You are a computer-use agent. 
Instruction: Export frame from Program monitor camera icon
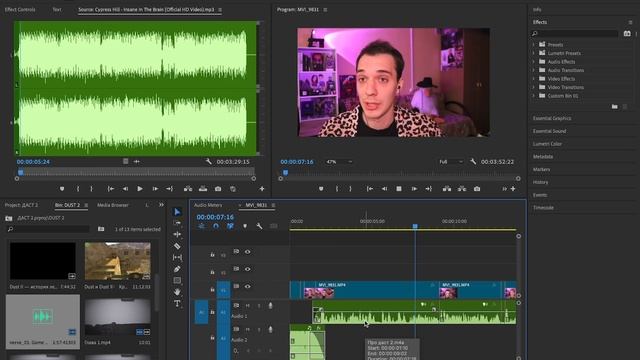(477, 189)
